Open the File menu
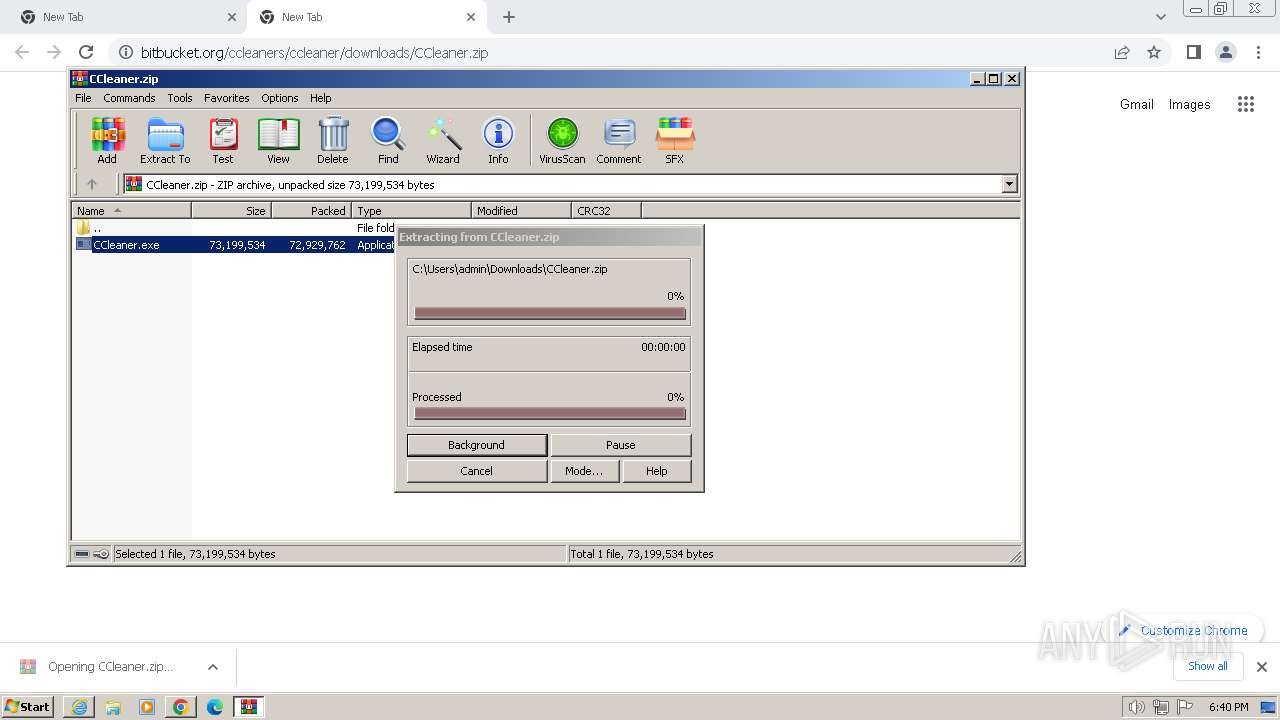 [83, 98]
